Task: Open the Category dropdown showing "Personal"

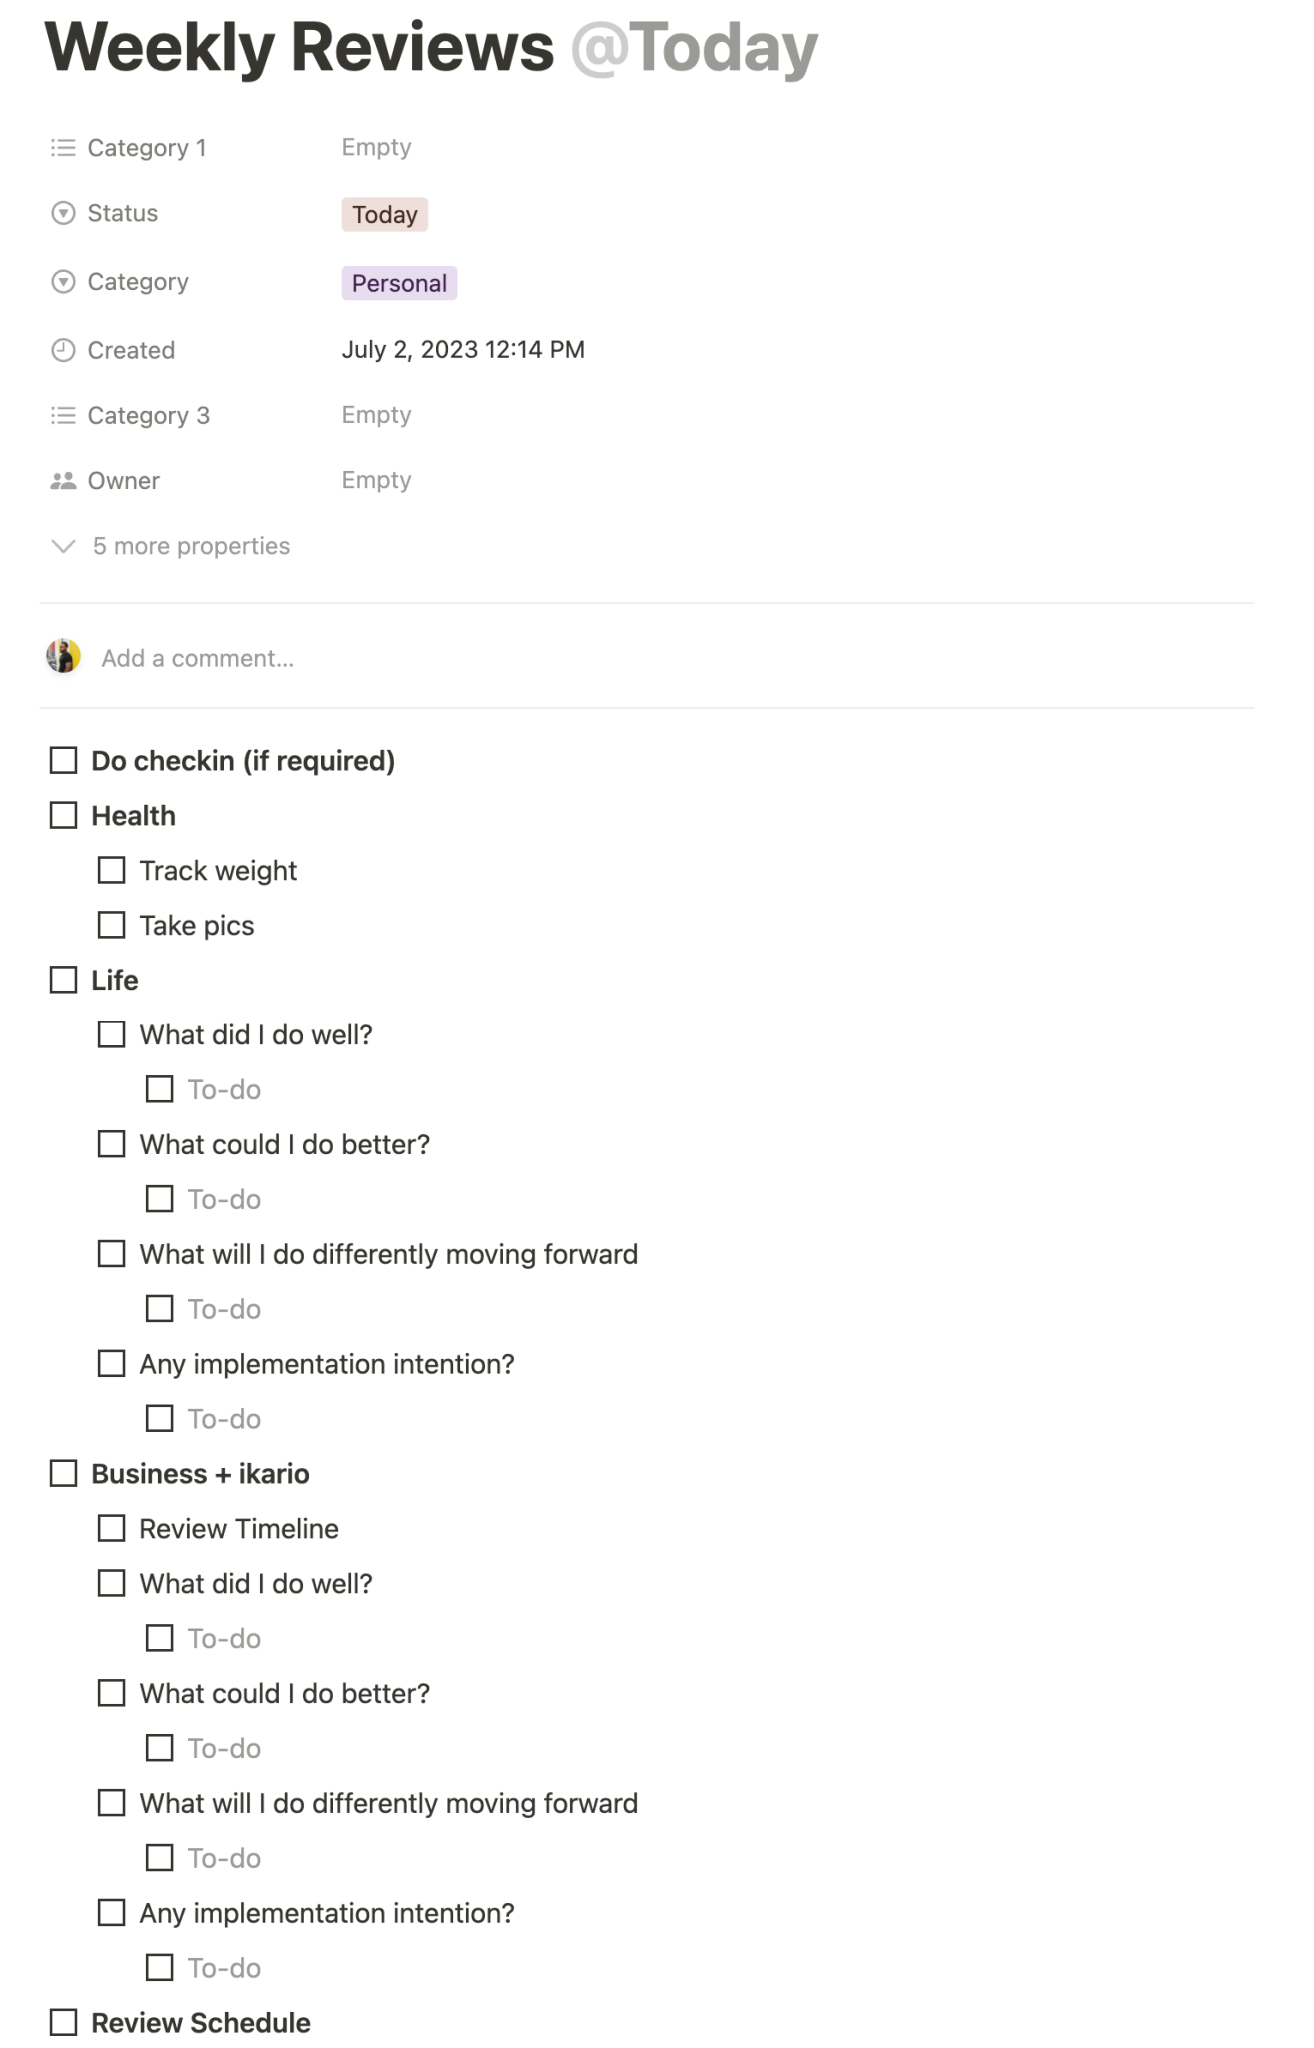Action: coord(399,284)
